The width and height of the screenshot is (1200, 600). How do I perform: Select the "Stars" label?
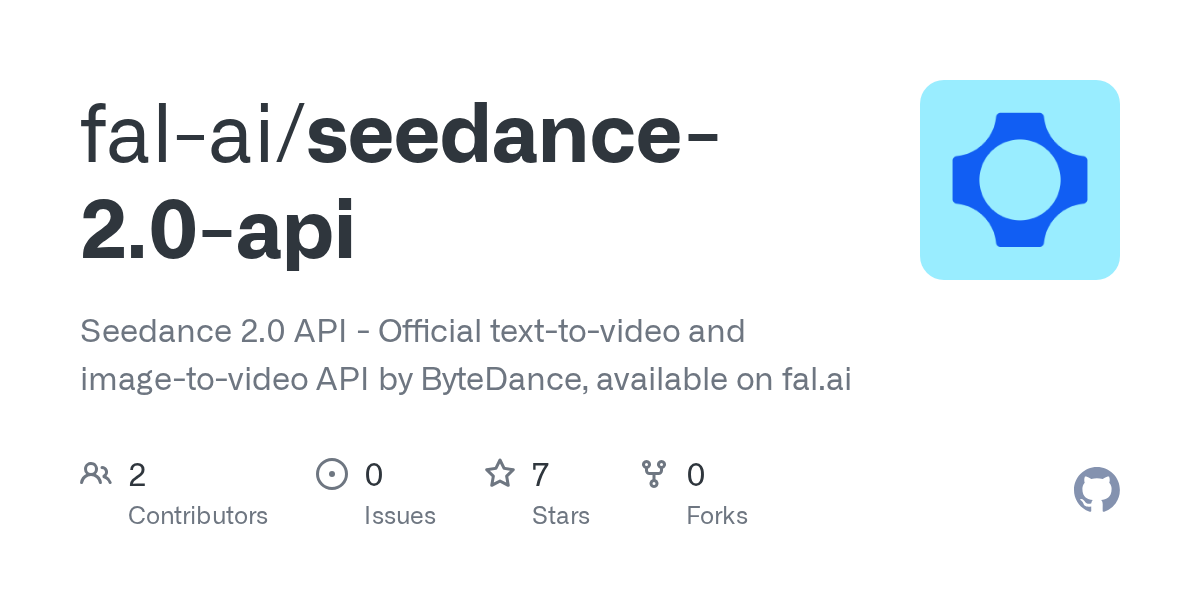561,516
